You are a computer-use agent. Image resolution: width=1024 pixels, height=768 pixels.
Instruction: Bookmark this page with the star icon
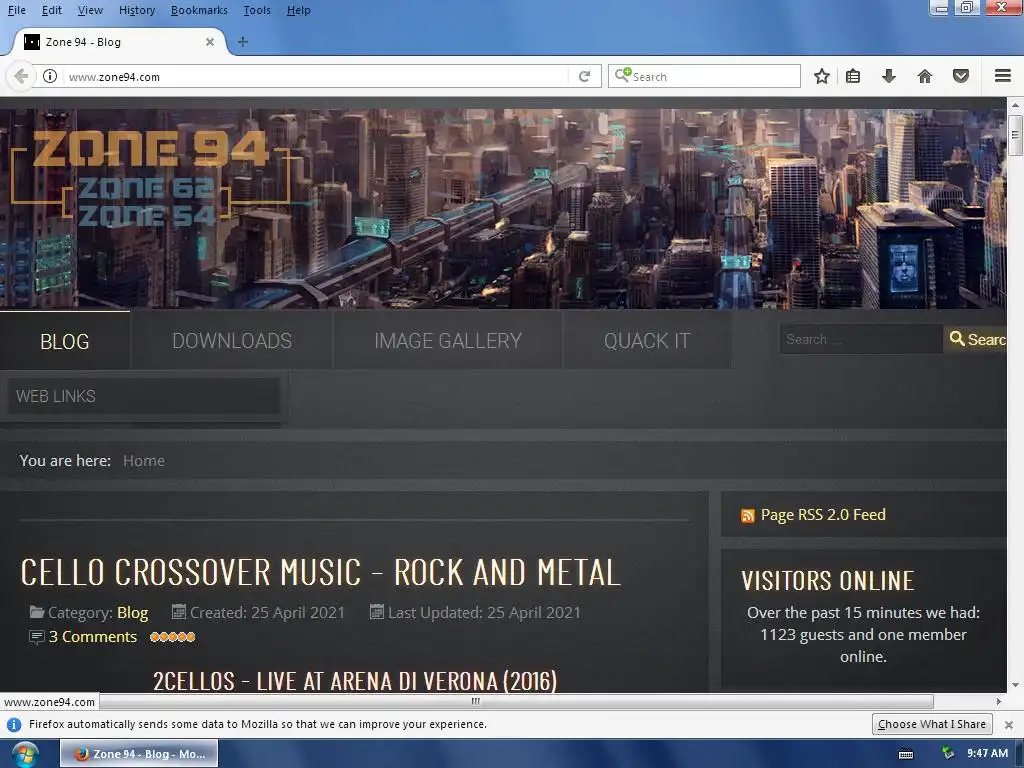click(x=822, y=76)
